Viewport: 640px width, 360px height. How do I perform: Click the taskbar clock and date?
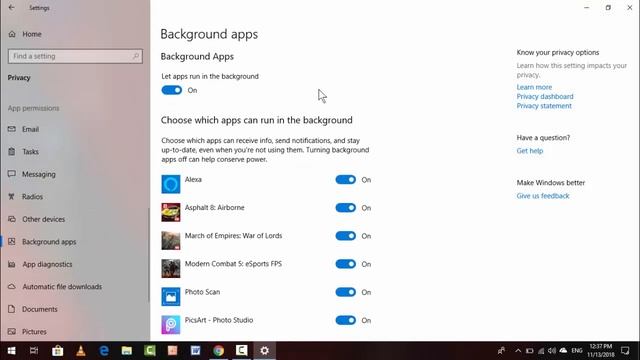[601, 351]
